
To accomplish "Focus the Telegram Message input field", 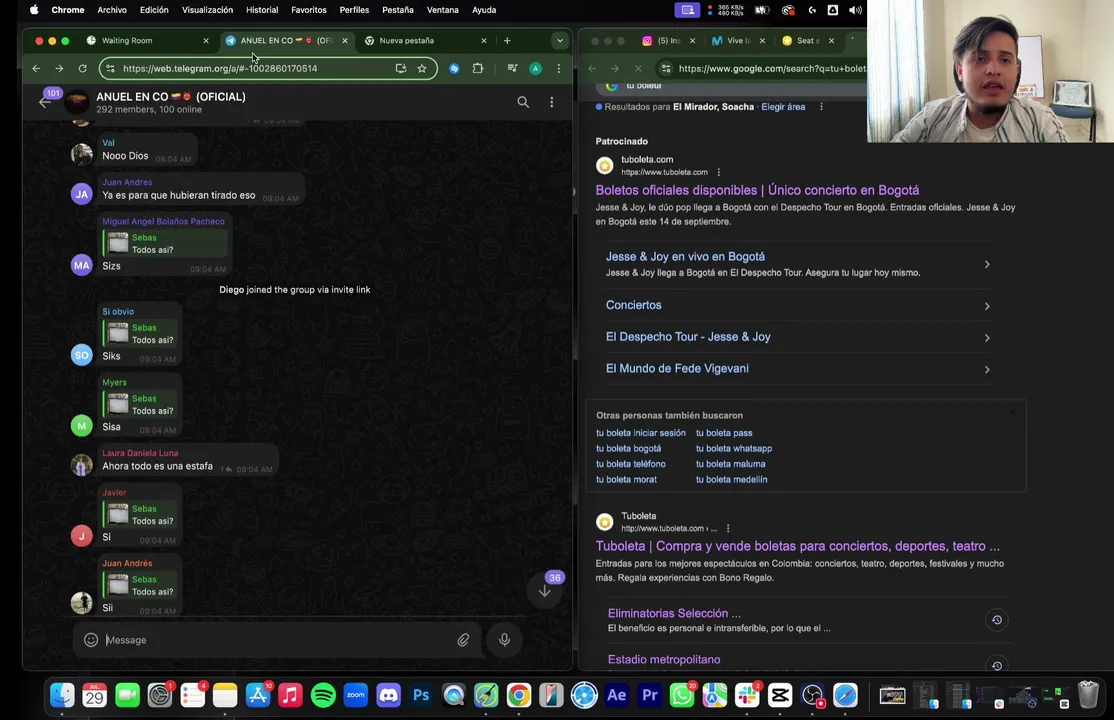I will click(277, 640).
